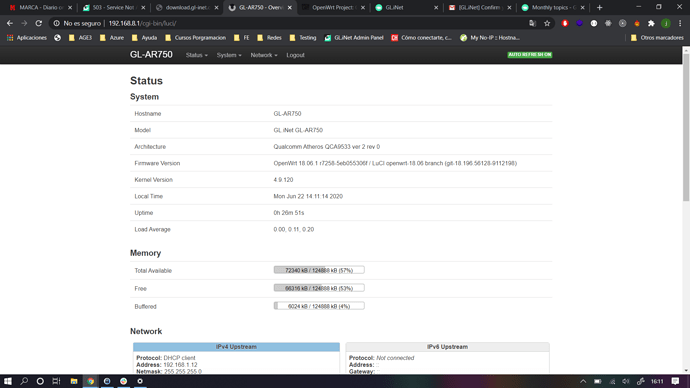The width and height of the screenshot is (690, 388).
Task: Click the translate page icon in address bar
Action: (x=532, y=23)
